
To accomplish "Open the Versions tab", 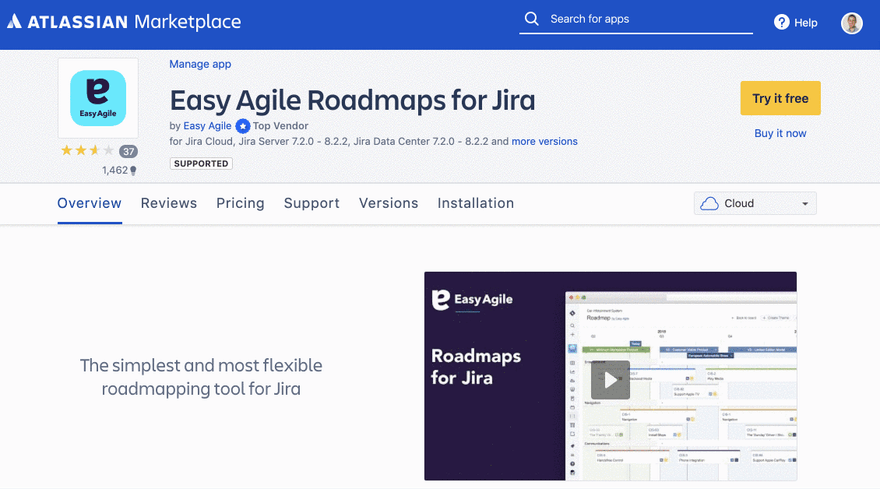I will [x=388, y=203].
